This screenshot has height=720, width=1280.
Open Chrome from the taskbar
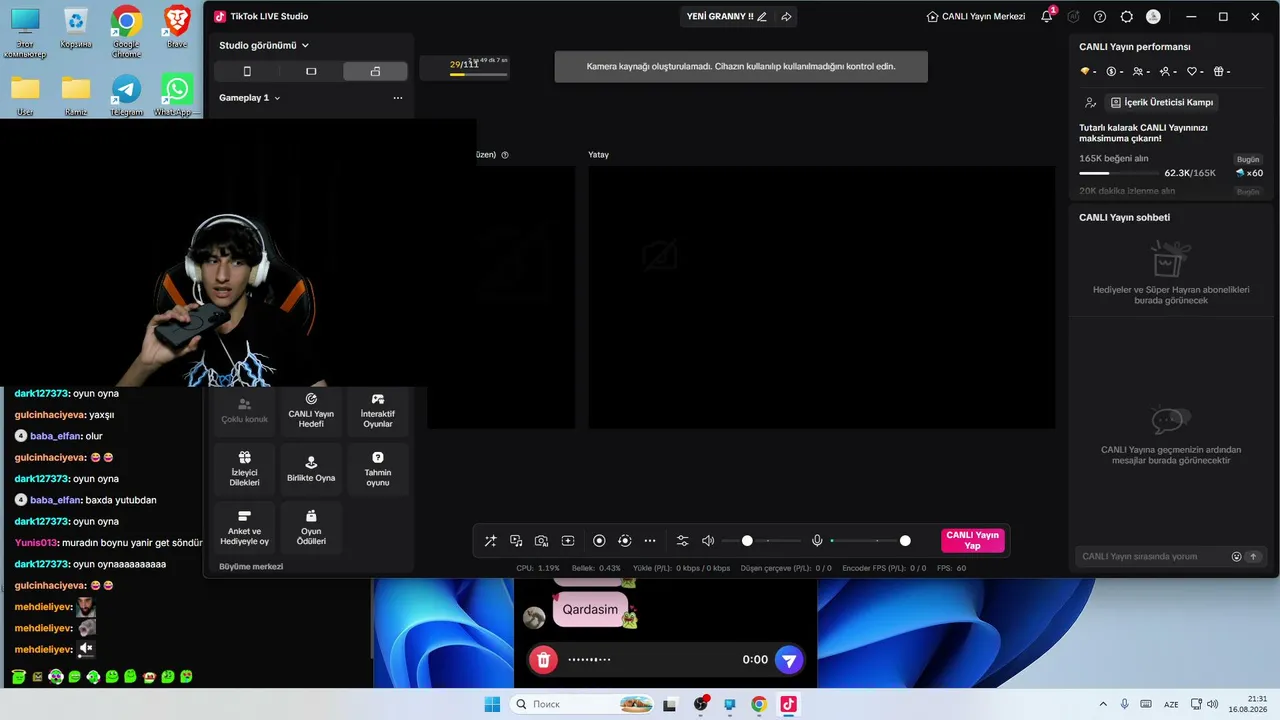[x=759, y=704]
